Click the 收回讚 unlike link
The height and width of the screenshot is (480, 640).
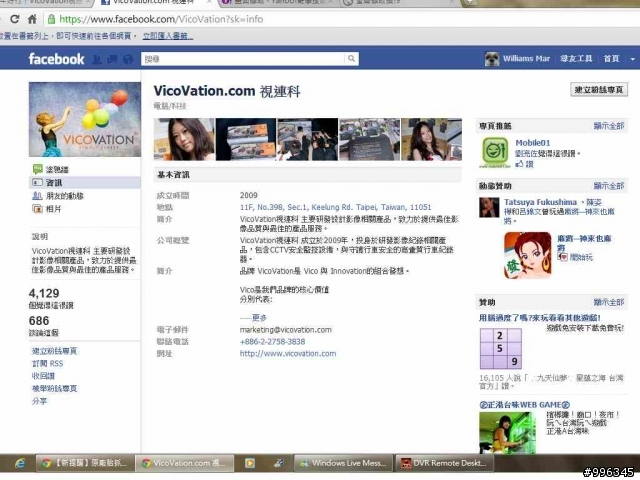coord(43,376)
